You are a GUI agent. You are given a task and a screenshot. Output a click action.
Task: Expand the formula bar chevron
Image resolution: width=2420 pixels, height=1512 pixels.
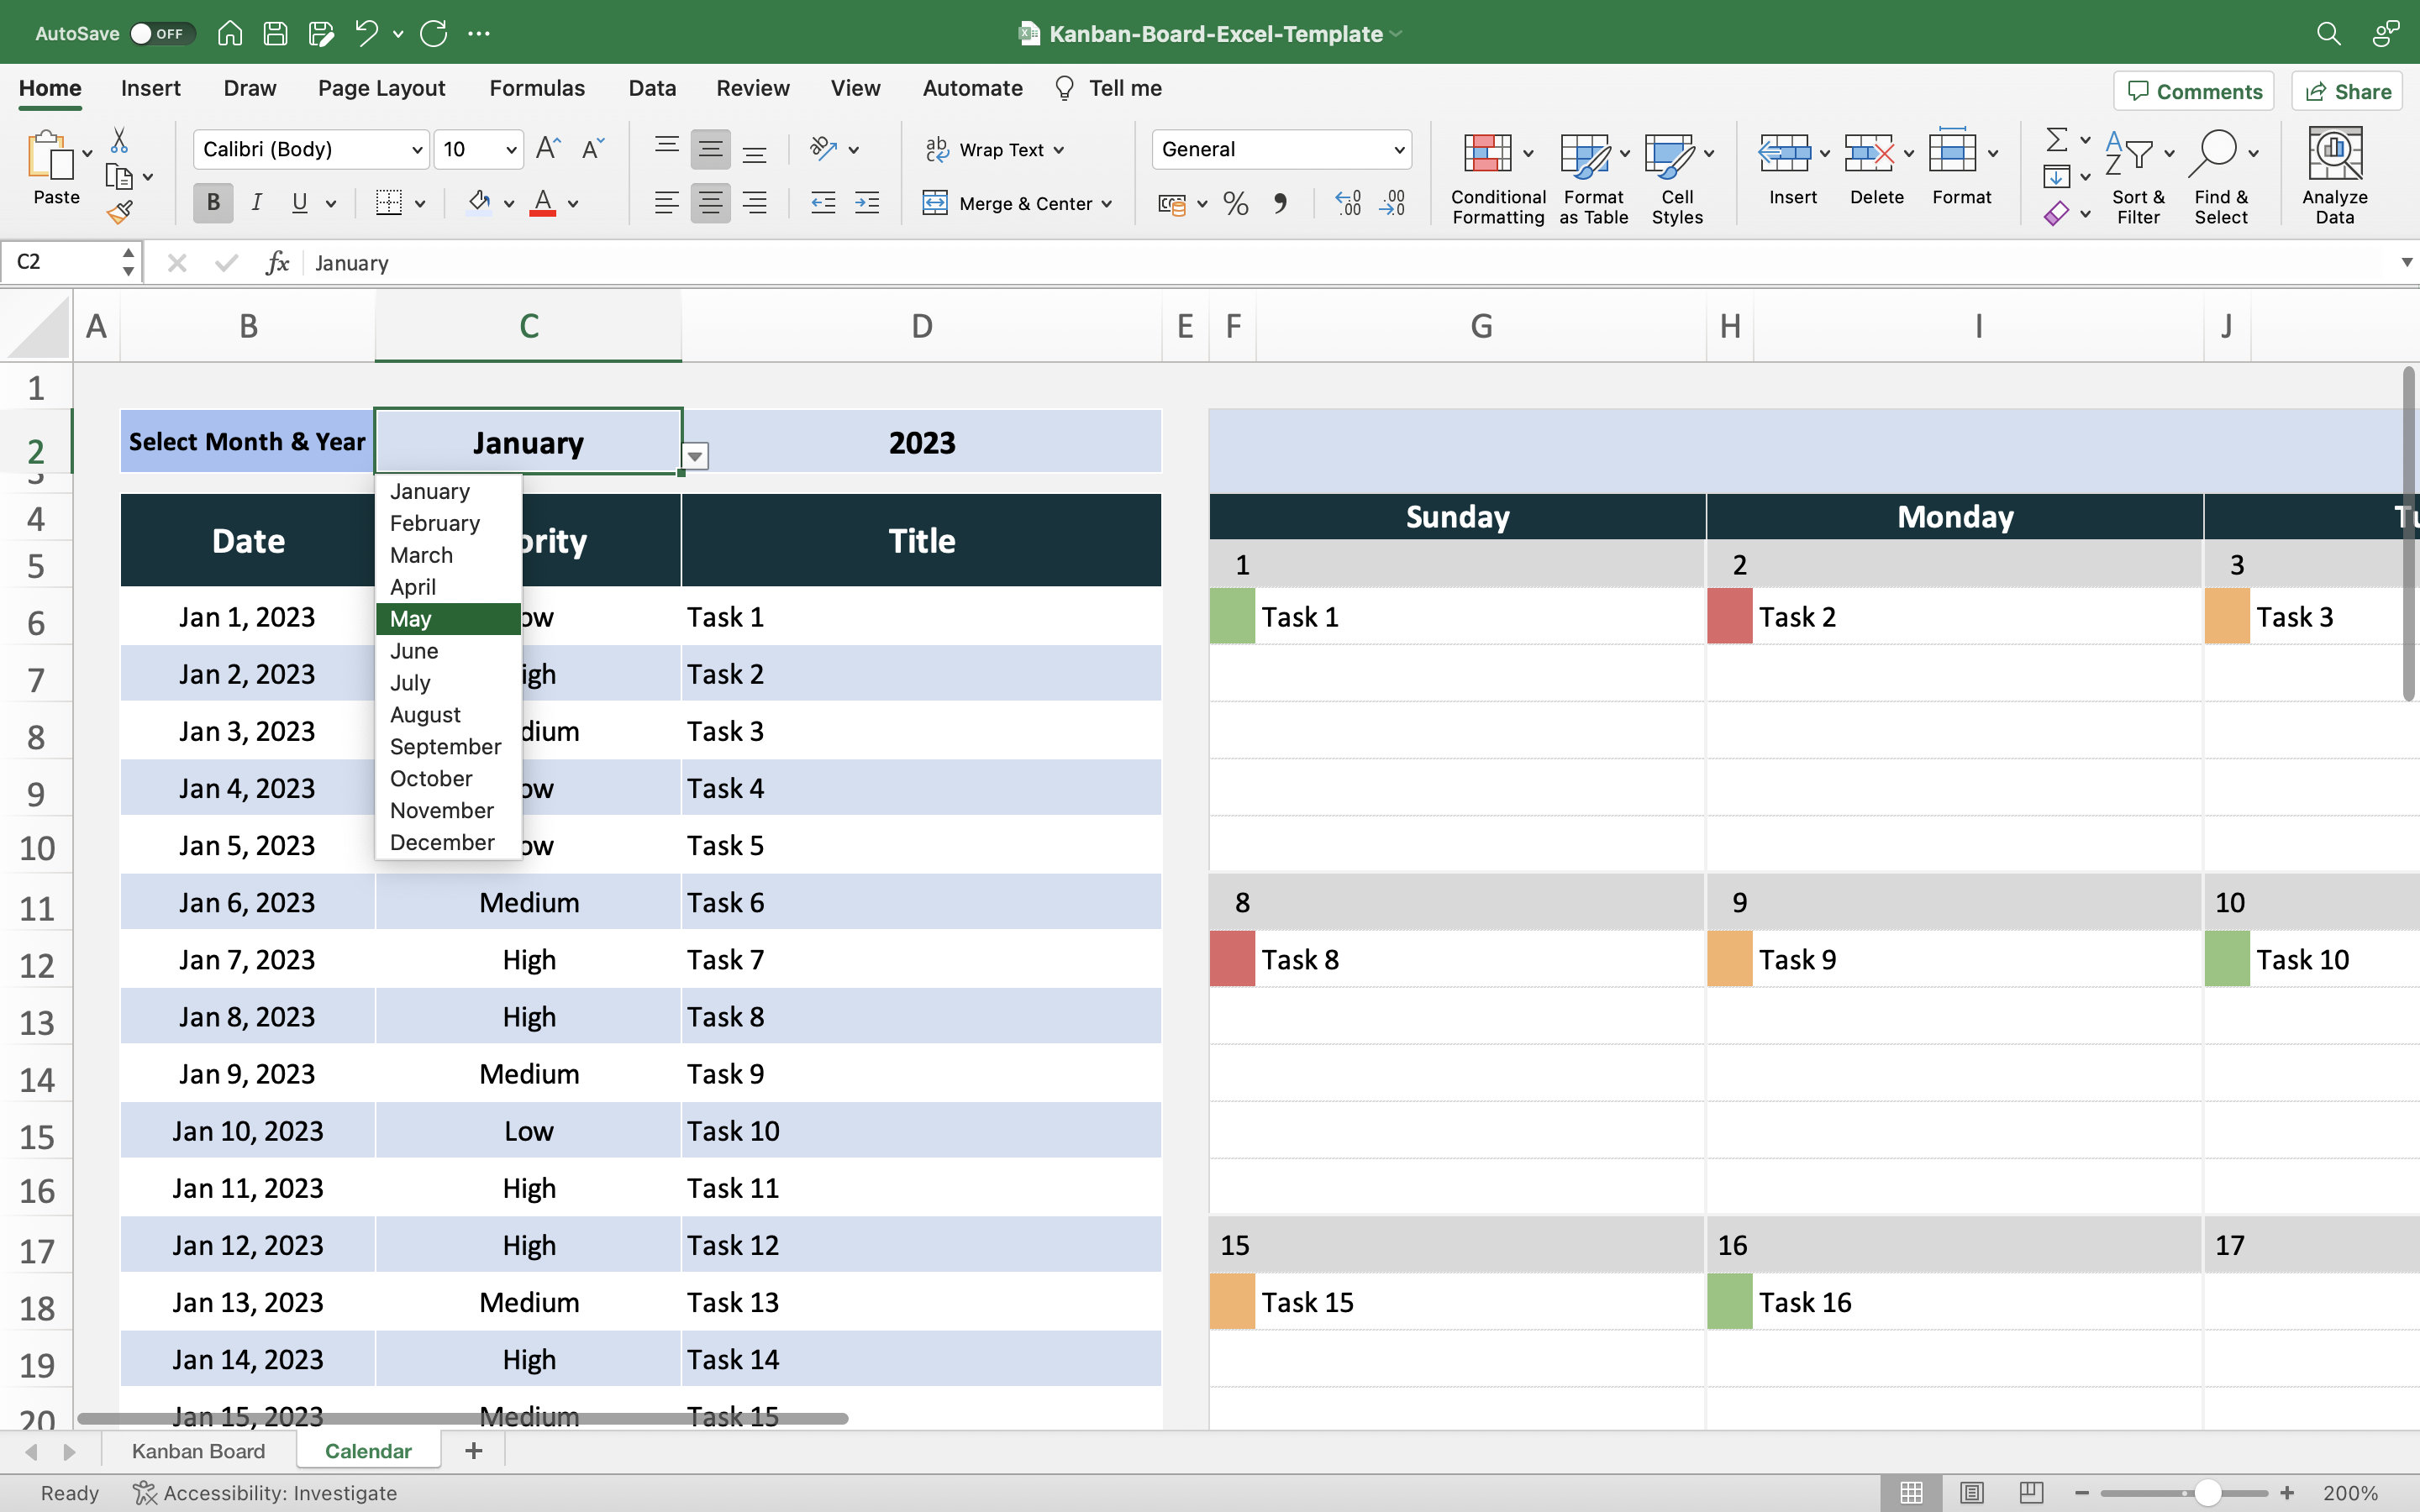pos(2406,262)
